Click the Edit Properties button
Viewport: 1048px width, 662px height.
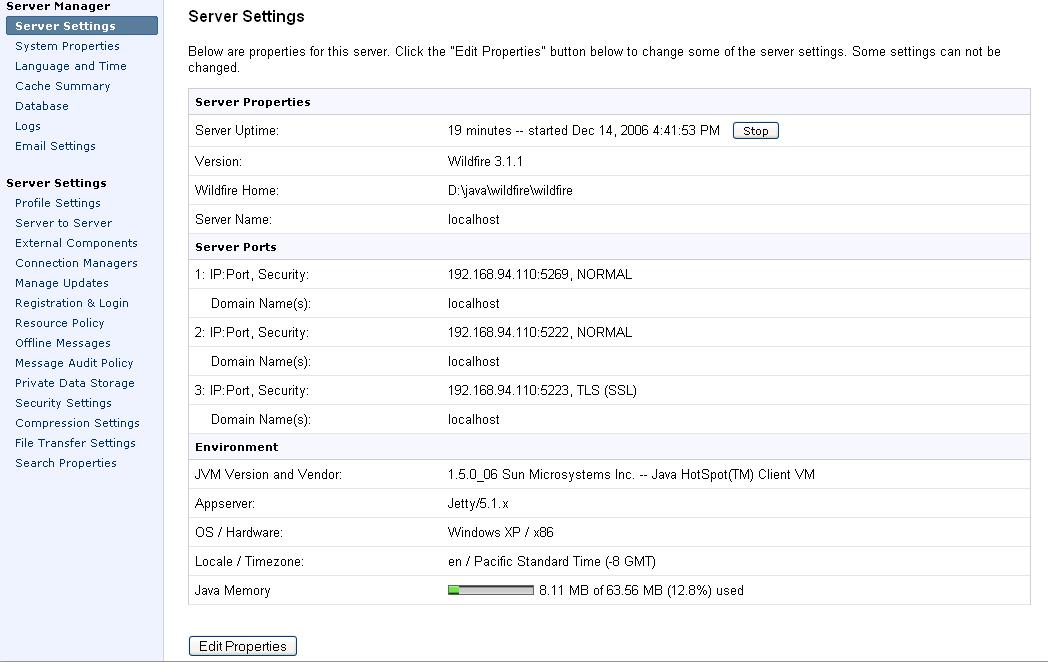pyautogui.click(x=242, y=646)
